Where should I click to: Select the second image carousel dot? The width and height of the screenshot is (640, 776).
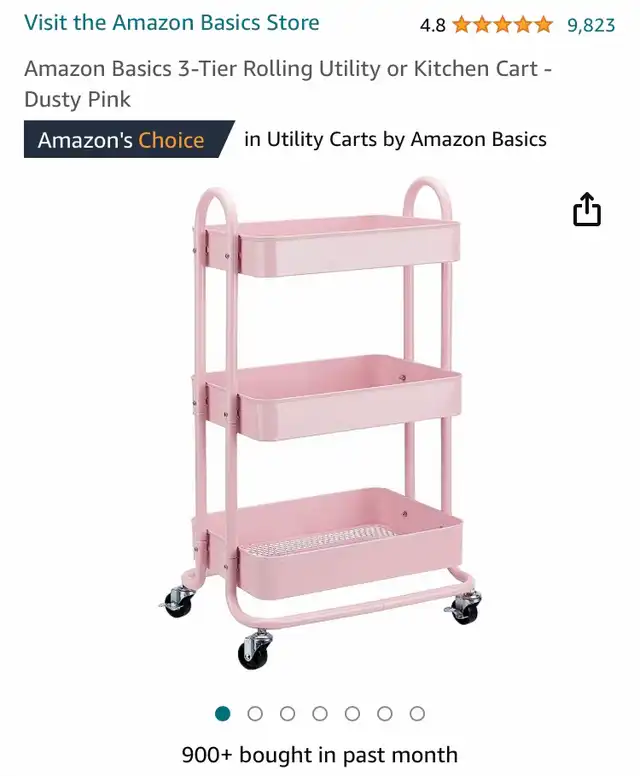click(x=255, y=714)
